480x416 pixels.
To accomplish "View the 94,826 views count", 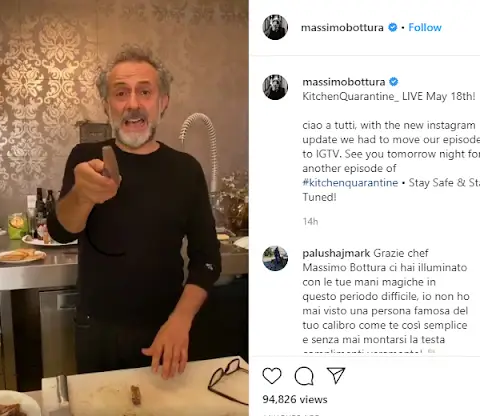I will [295, 399].
